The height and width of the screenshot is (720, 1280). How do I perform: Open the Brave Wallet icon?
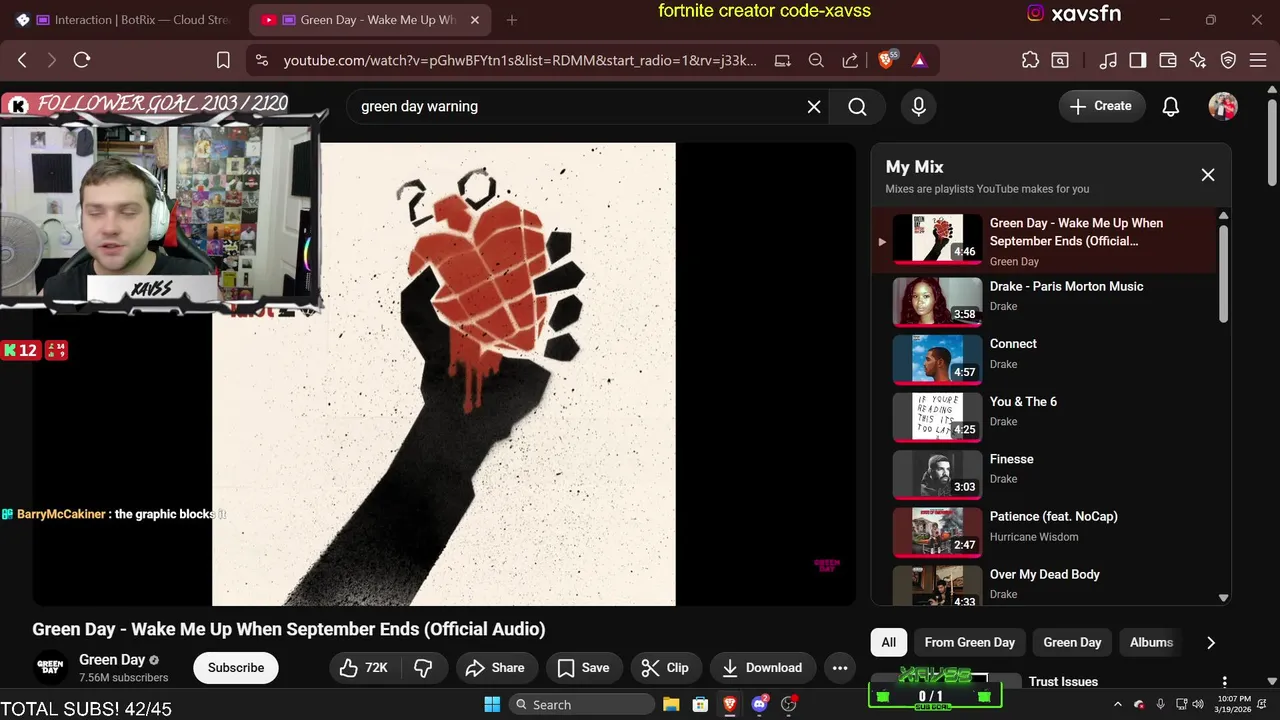click(x=1168, y=60)
